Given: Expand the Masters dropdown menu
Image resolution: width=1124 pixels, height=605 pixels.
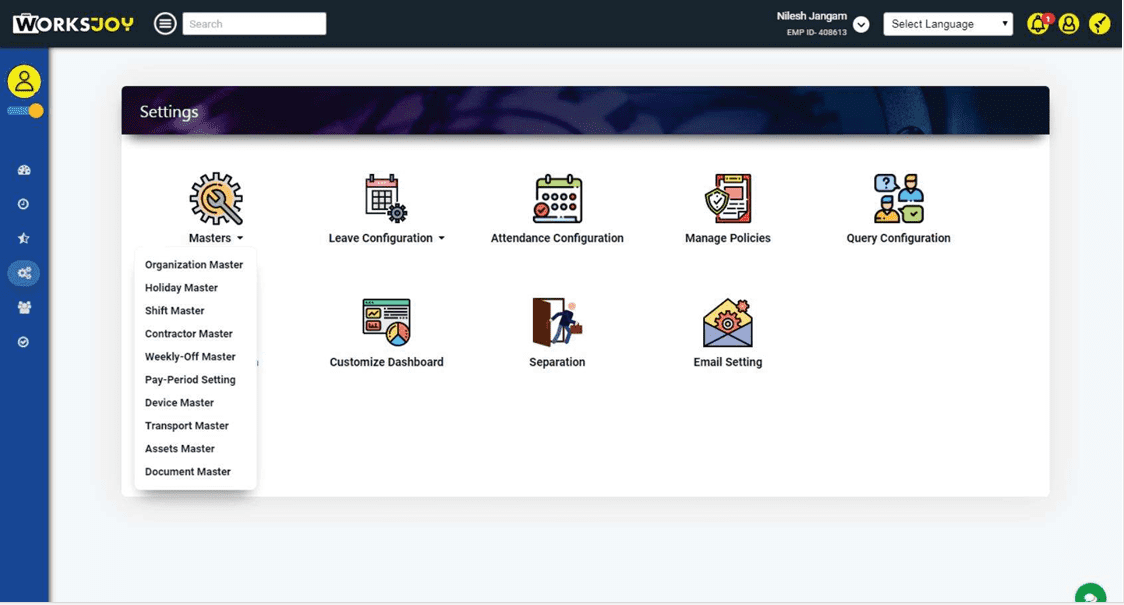Looking at the screenshot, I should (216, 238).
